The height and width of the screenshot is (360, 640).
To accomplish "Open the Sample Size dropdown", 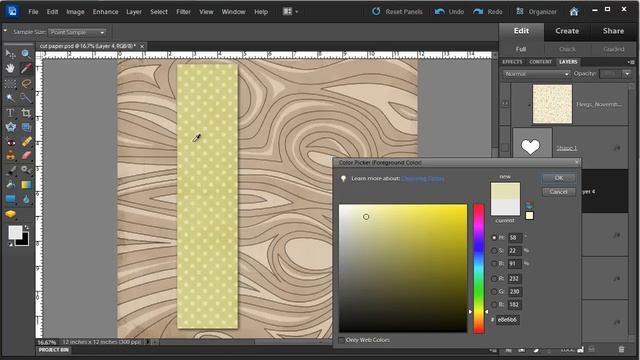I will (77, 32).
